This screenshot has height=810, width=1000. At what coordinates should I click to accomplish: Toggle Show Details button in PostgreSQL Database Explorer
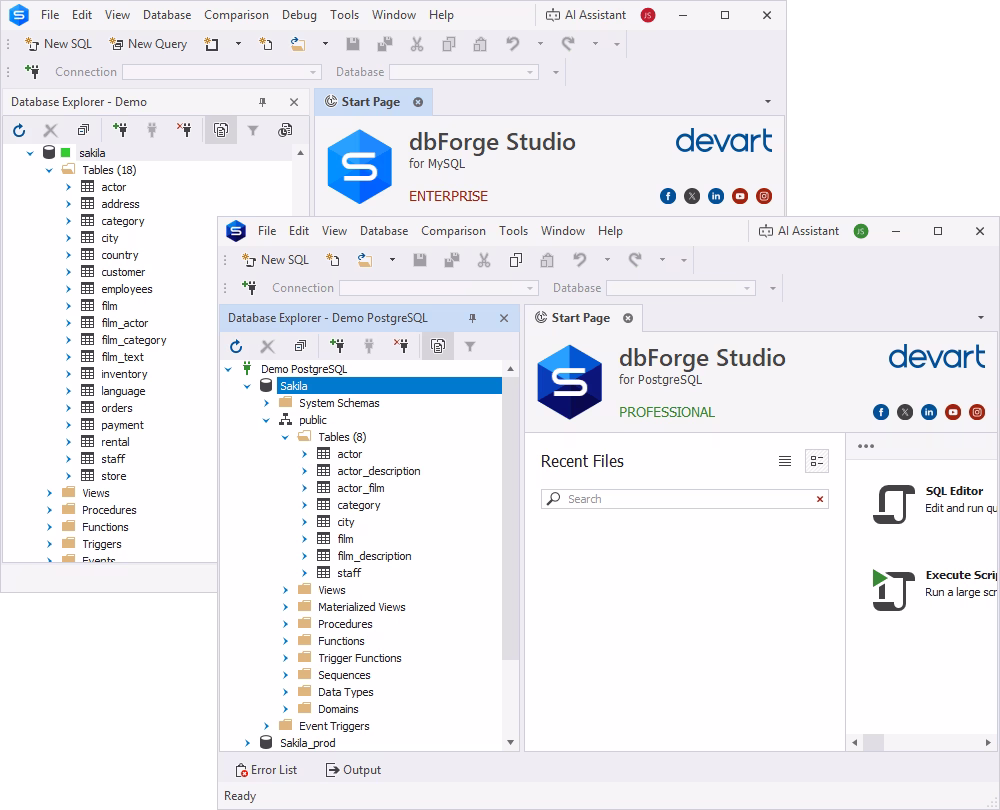[438, 346]
